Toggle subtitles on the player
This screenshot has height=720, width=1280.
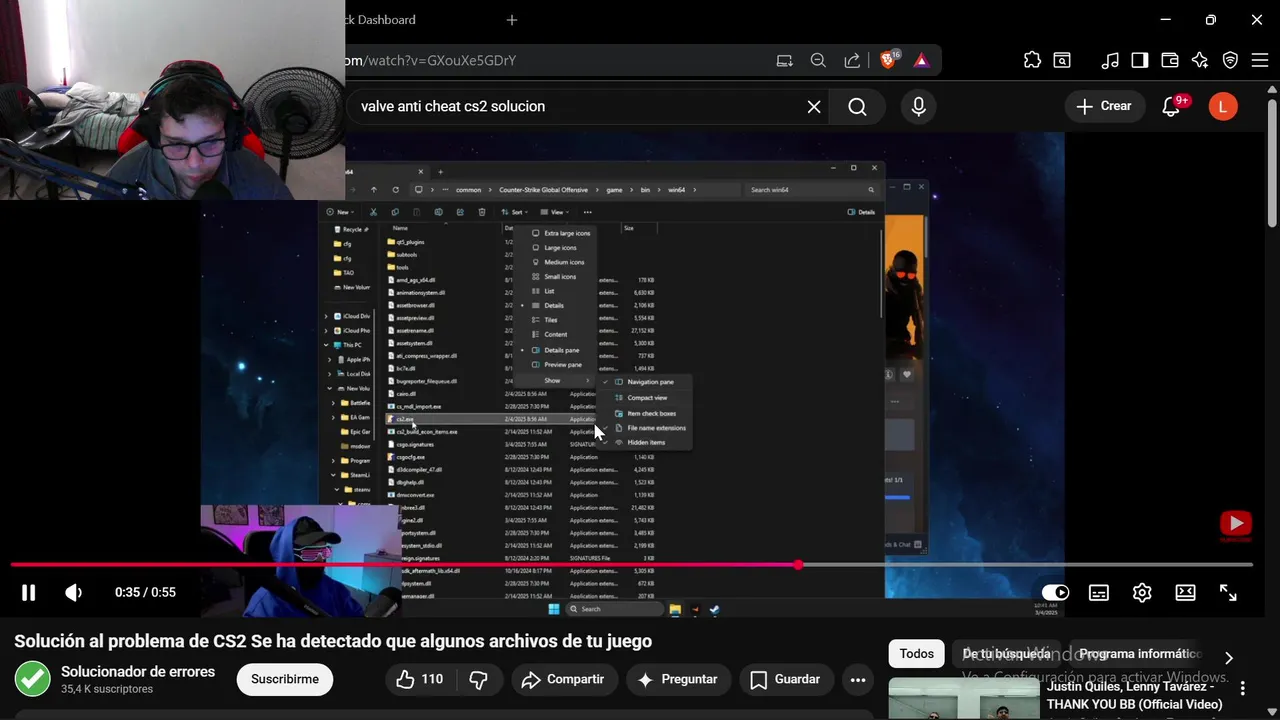pyautogui.click(x=1099, y=592)
